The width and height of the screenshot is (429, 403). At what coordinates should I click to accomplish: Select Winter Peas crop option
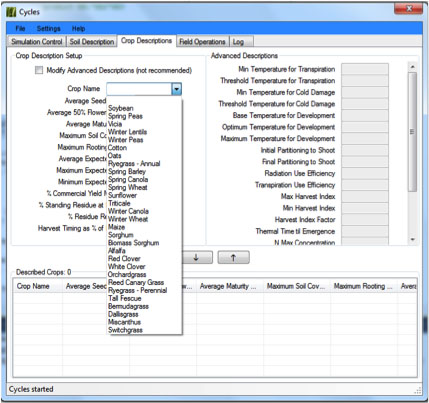126,140
